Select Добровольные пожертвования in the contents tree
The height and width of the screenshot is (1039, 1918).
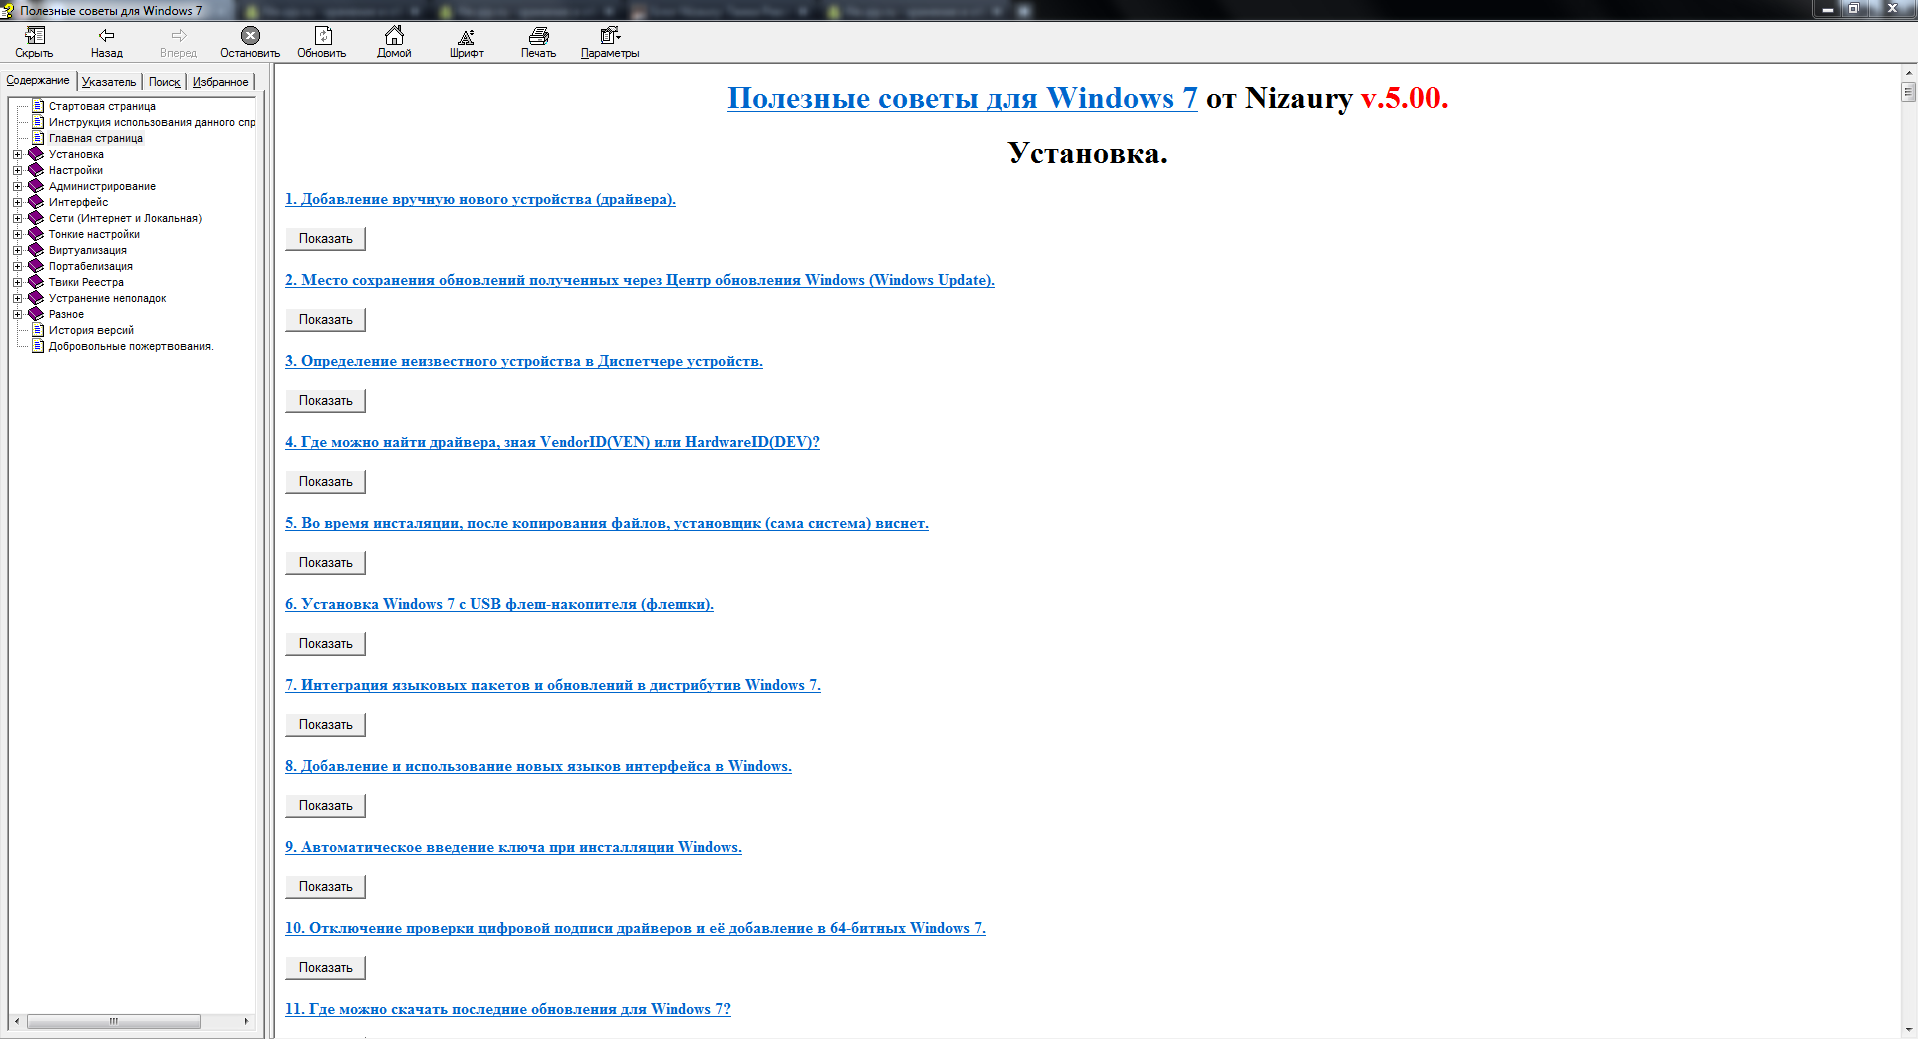131,346
